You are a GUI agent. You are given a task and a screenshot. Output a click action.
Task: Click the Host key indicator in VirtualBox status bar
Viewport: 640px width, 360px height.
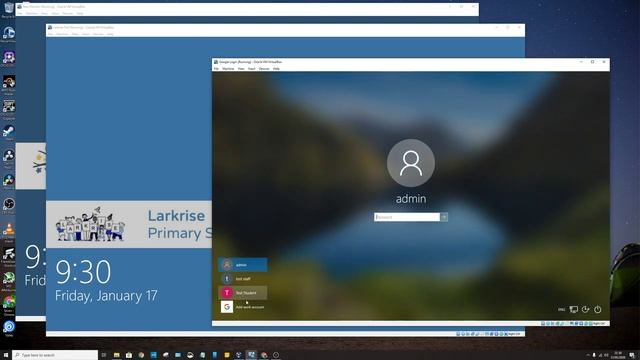pyautogui.click(x=599, y=323)
